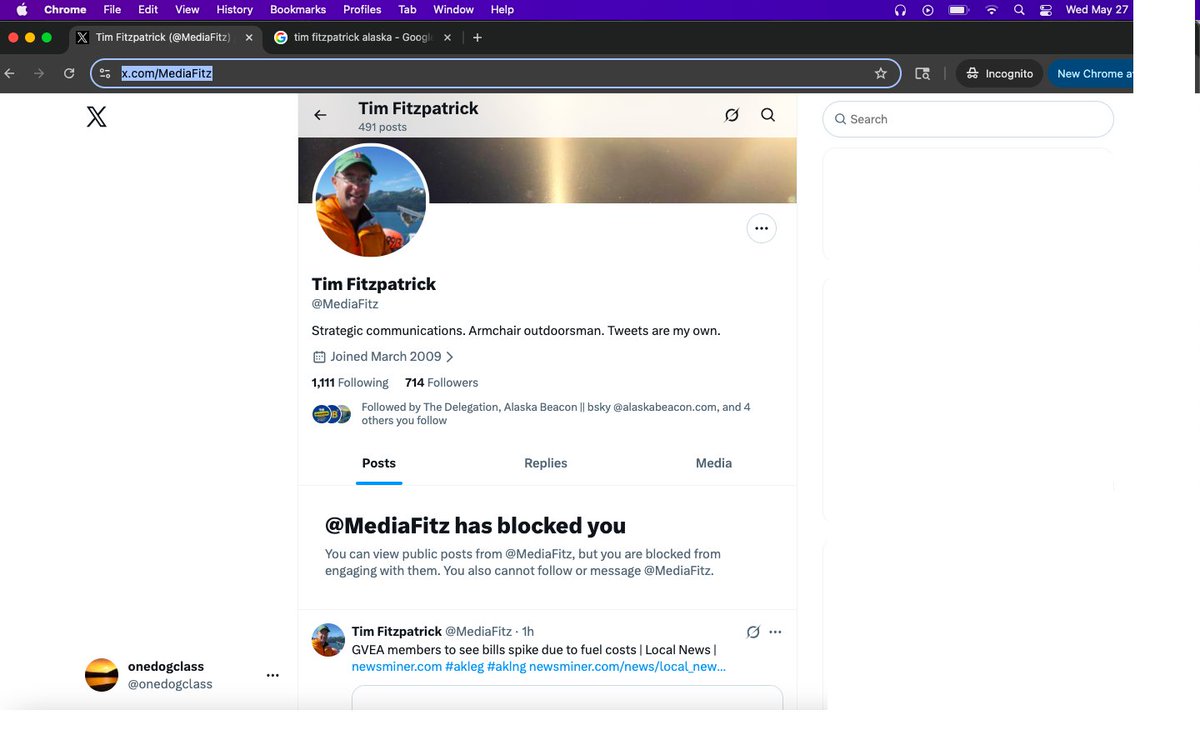The height and width of the screenshot is (750, 1200).
Task: Open the View menu
Action: [x=187, y=9]
